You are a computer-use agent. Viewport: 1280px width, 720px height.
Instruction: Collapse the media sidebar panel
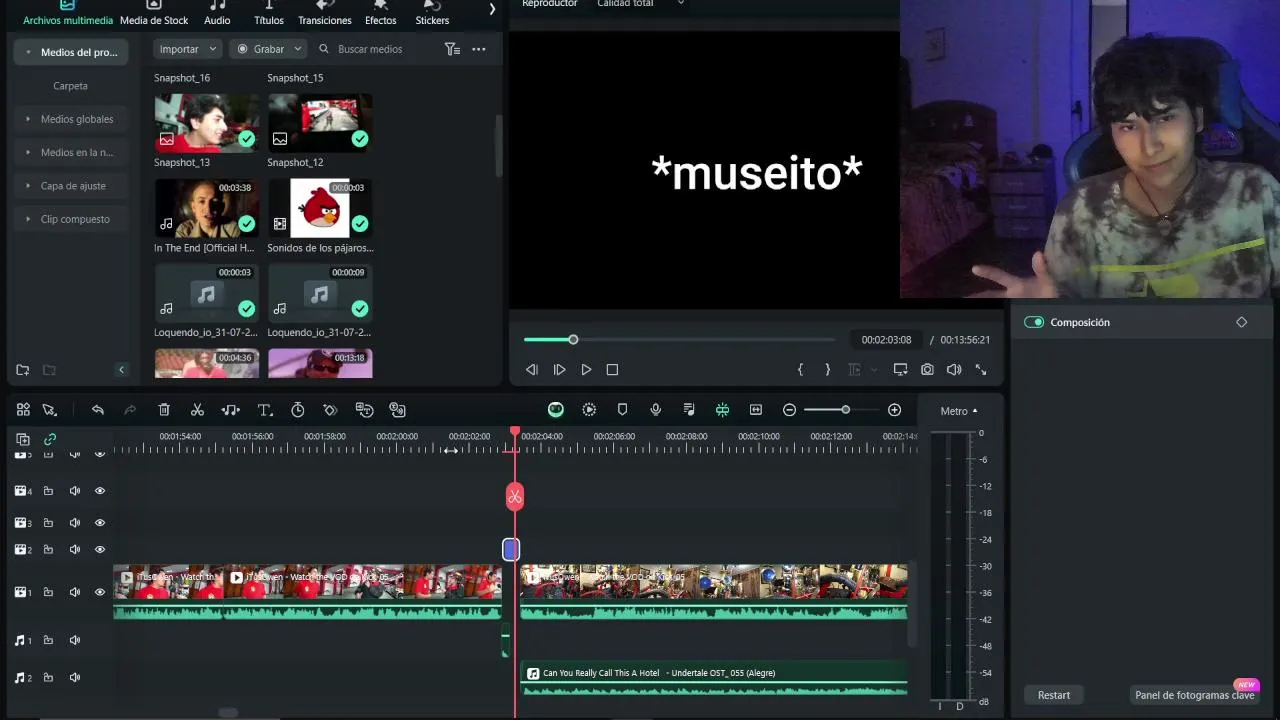122,370
